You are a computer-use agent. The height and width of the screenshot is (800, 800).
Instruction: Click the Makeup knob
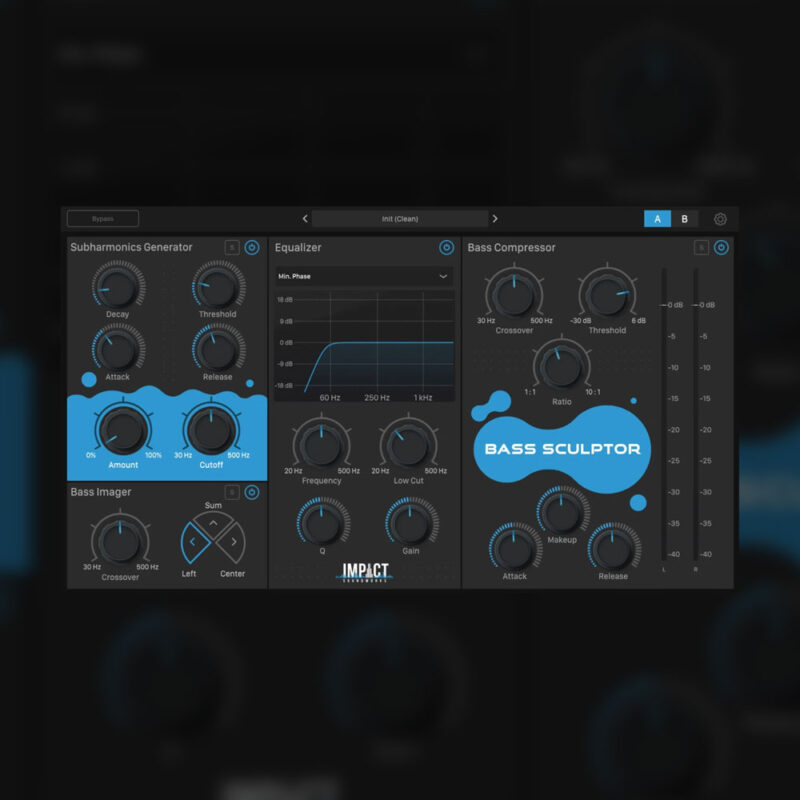tap(562, 511)
